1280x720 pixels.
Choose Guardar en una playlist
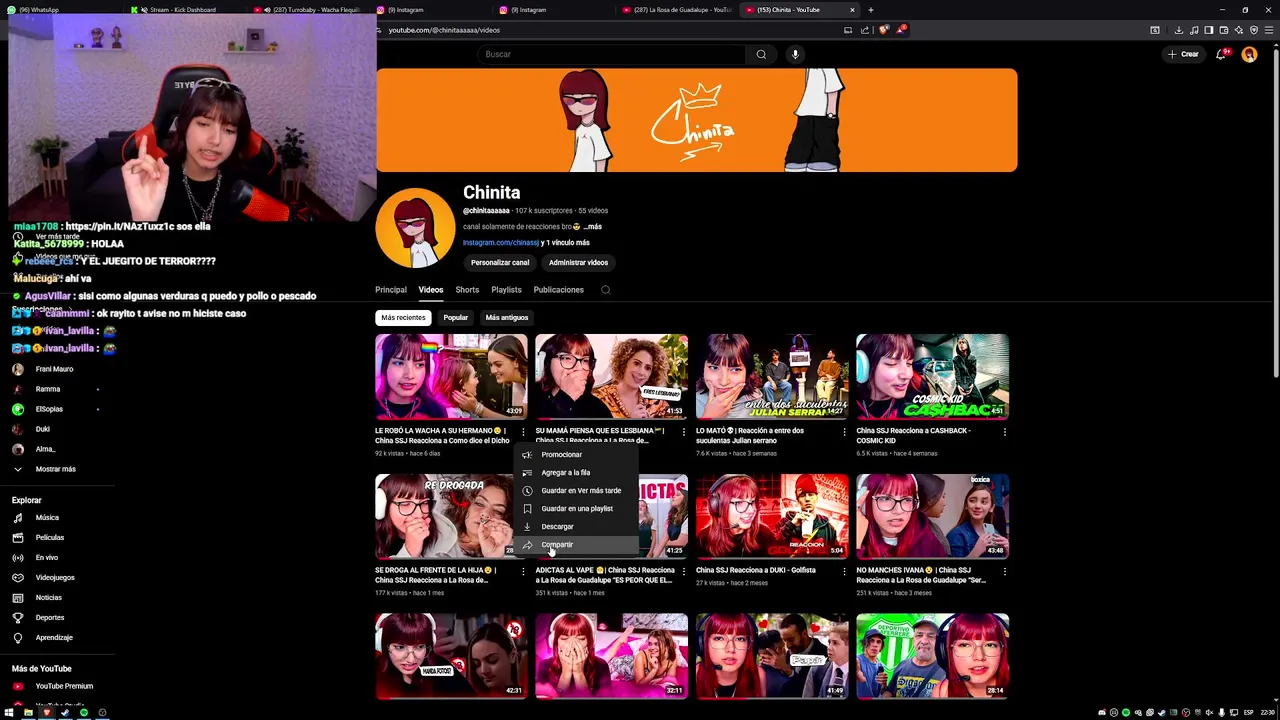pos(577,509)
